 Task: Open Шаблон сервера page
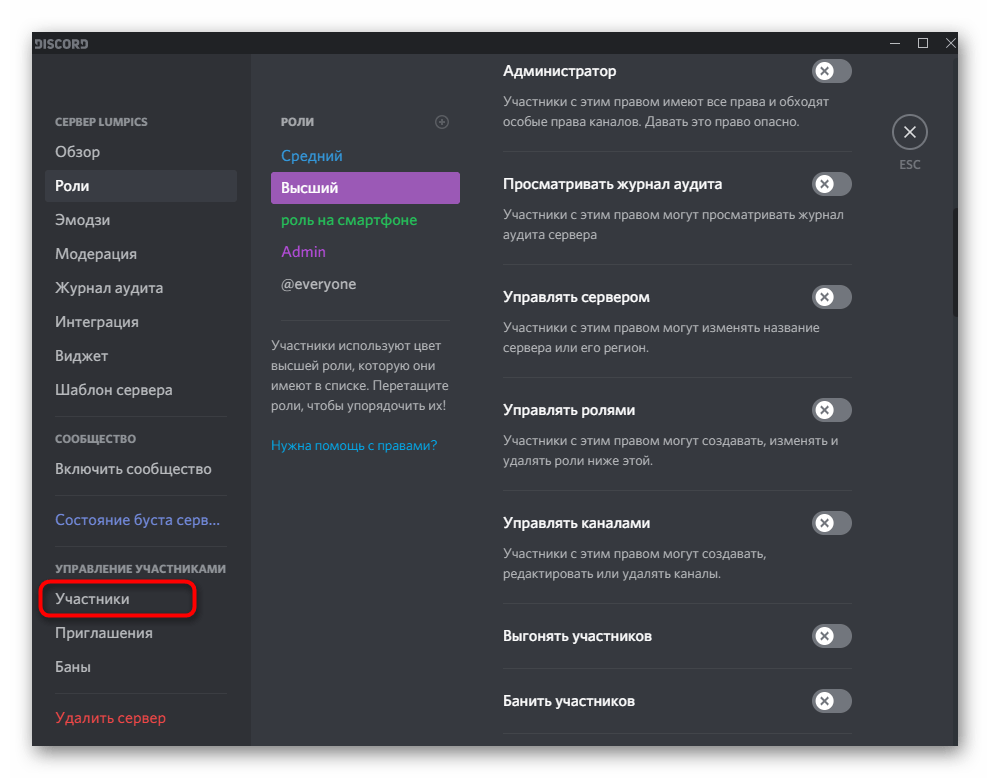pyautogui.click(x=141, y=390)
